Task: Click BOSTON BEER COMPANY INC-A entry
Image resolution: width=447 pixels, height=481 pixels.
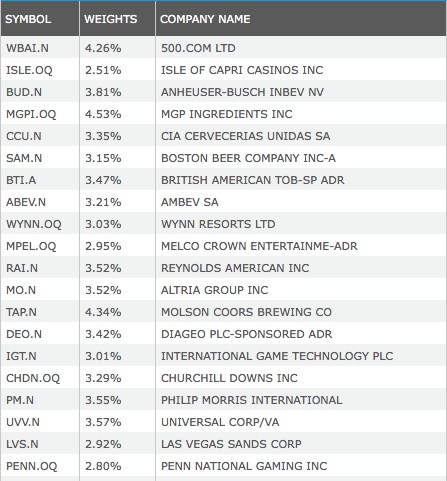Action: tap(248, 158)
